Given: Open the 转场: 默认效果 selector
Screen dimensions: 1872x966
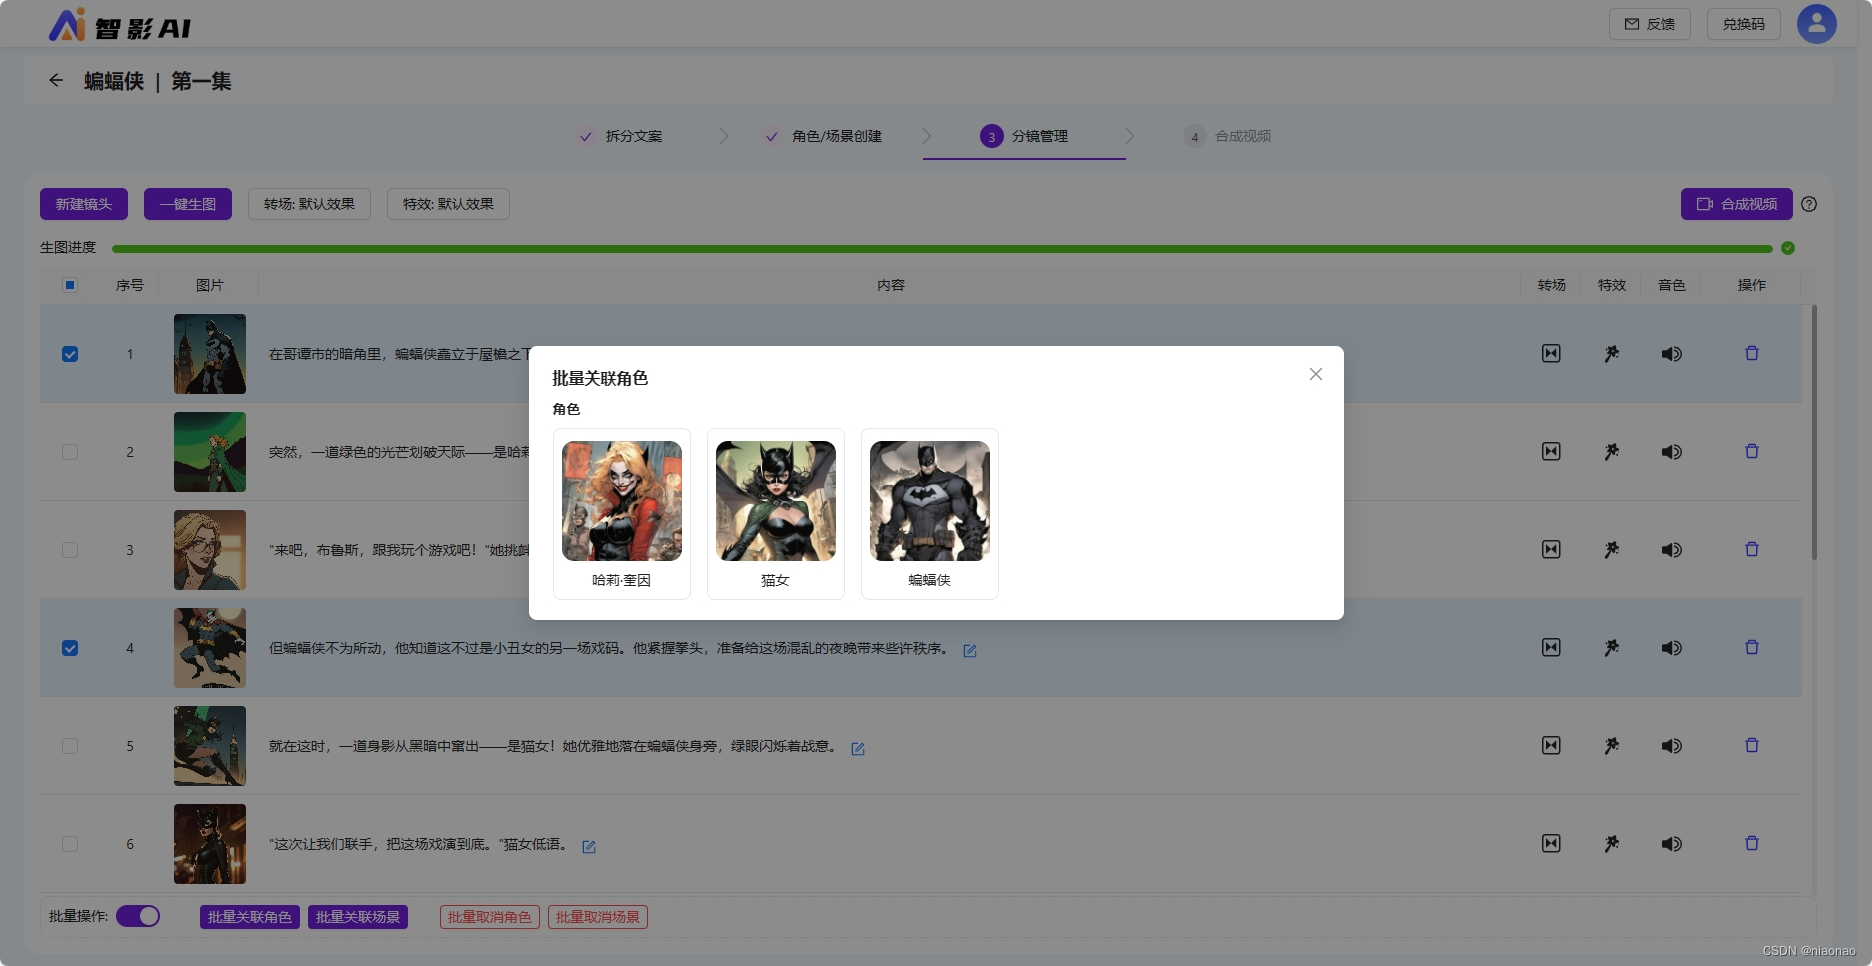Looking at the screenshot, I should coord(310,204).
